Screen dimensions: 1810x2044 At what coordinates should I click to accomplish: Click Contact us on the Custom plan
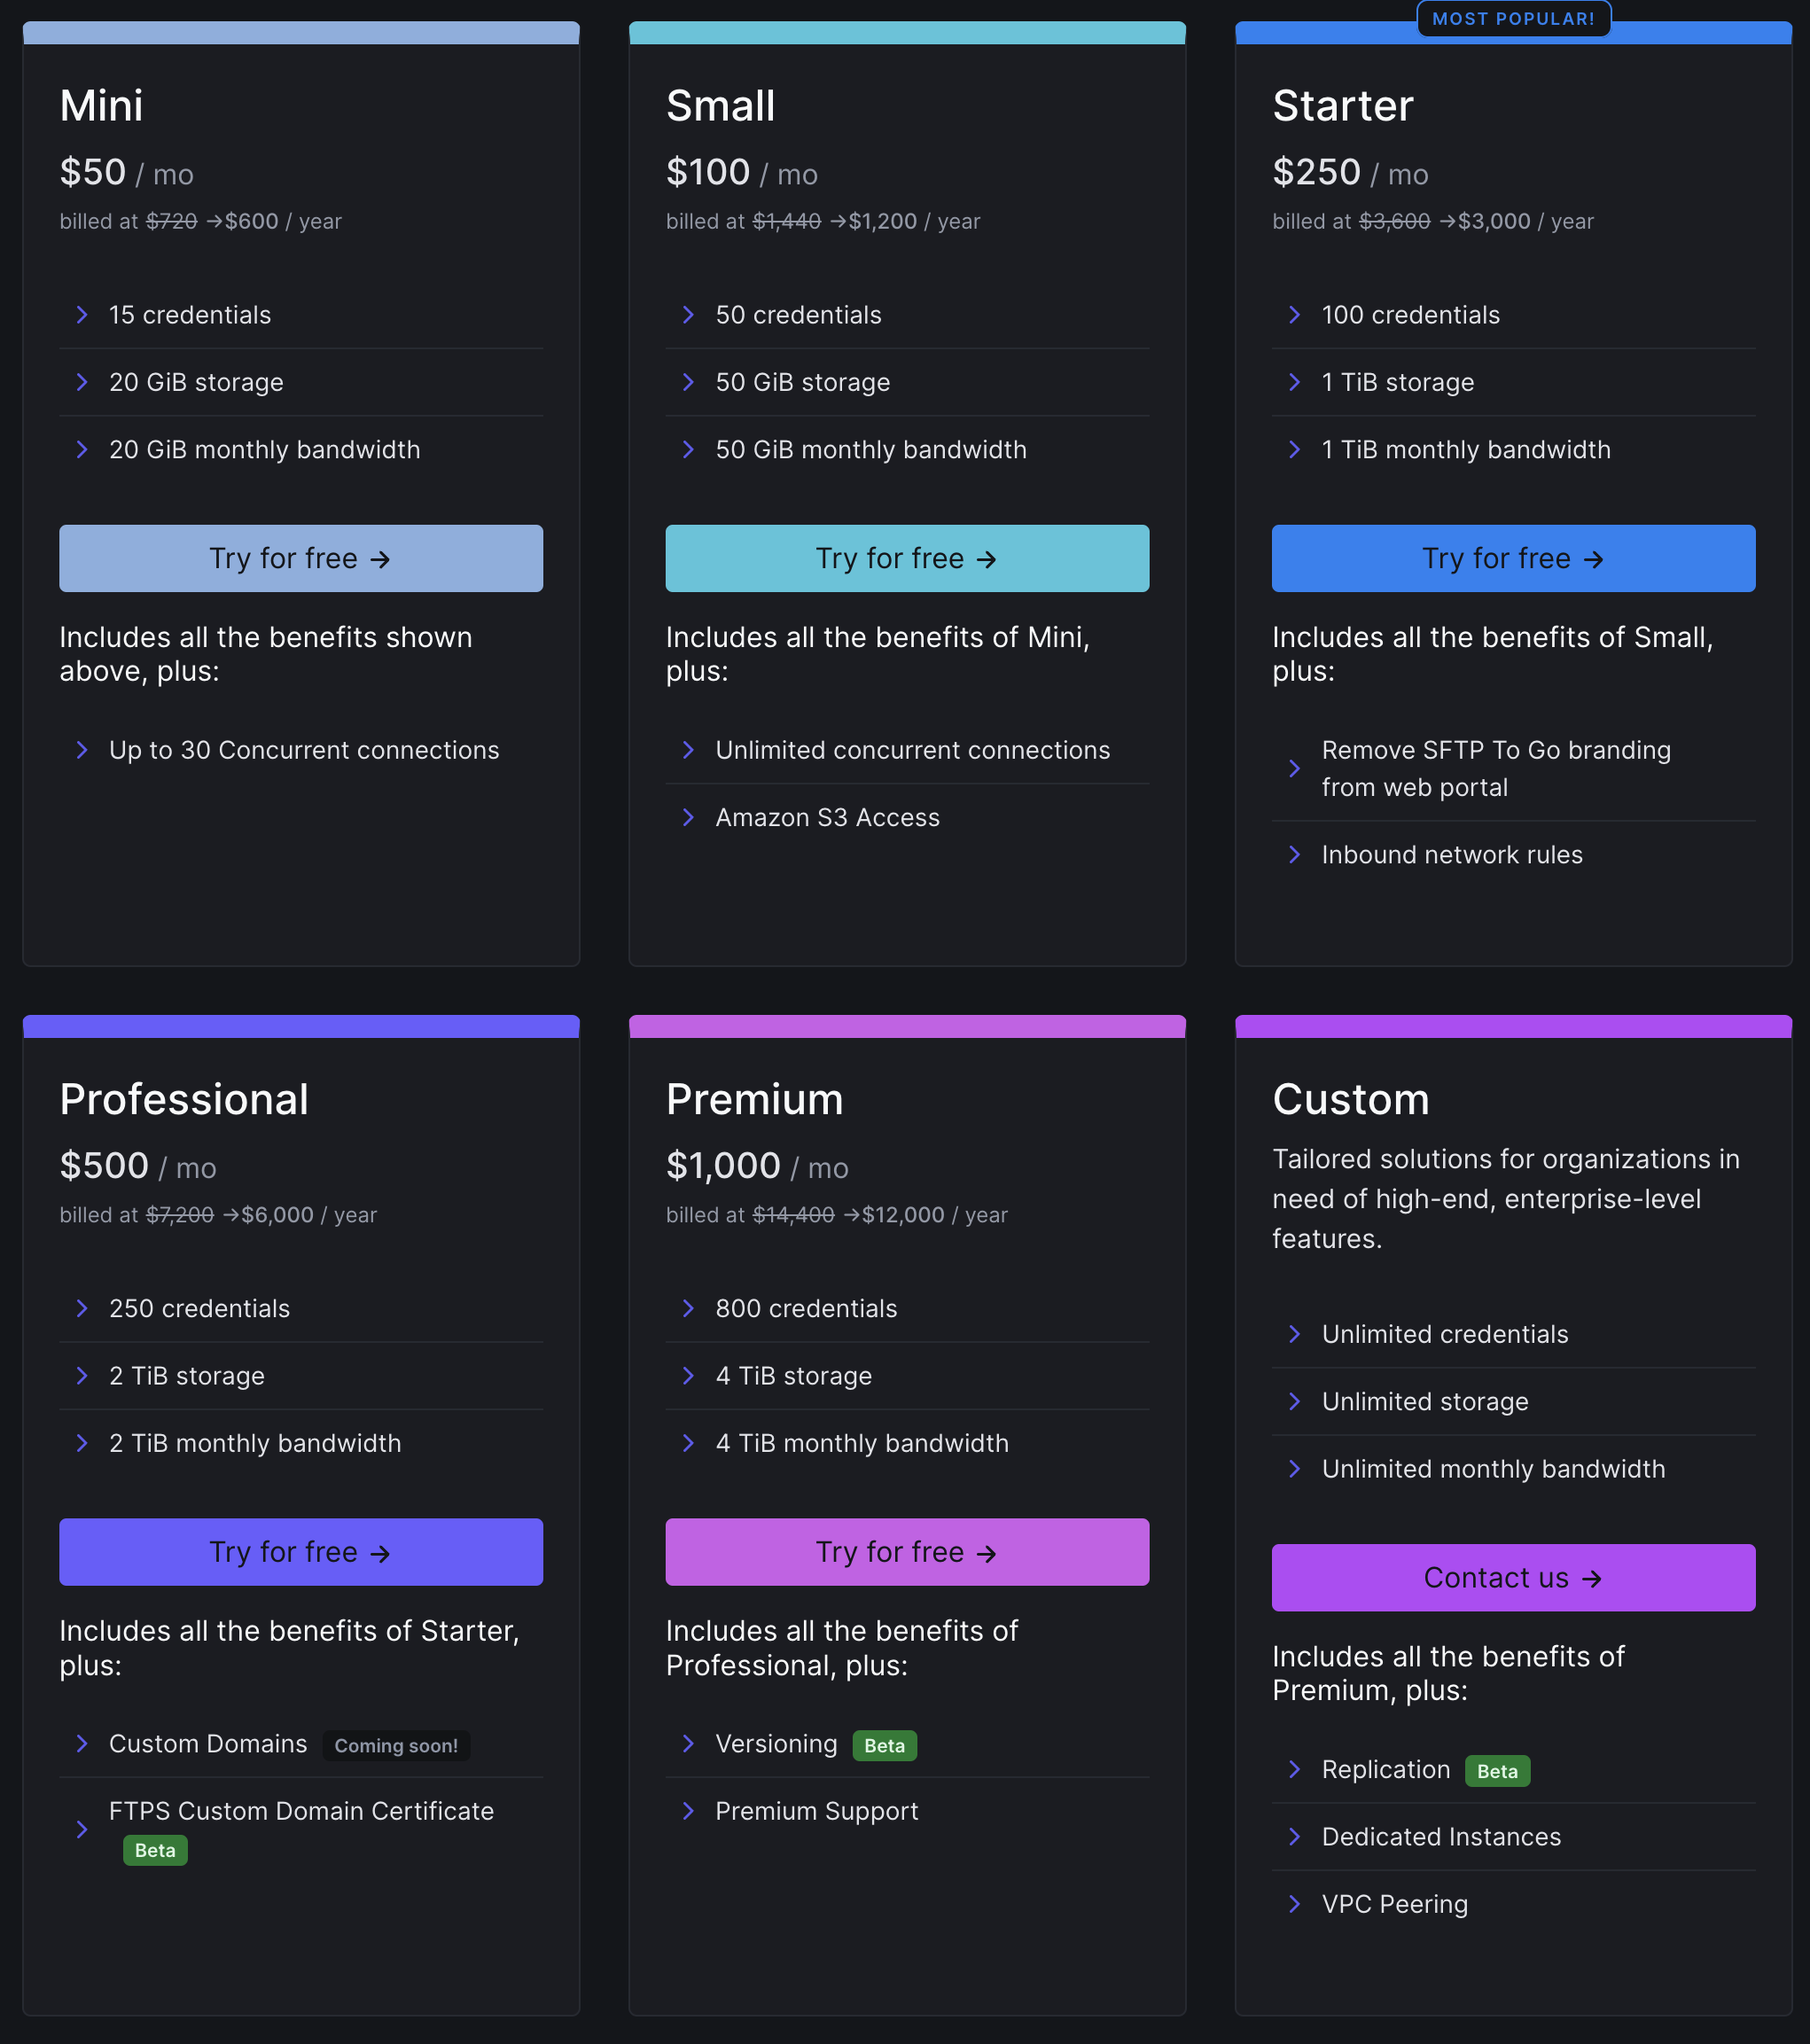tap(1513, 1577)
